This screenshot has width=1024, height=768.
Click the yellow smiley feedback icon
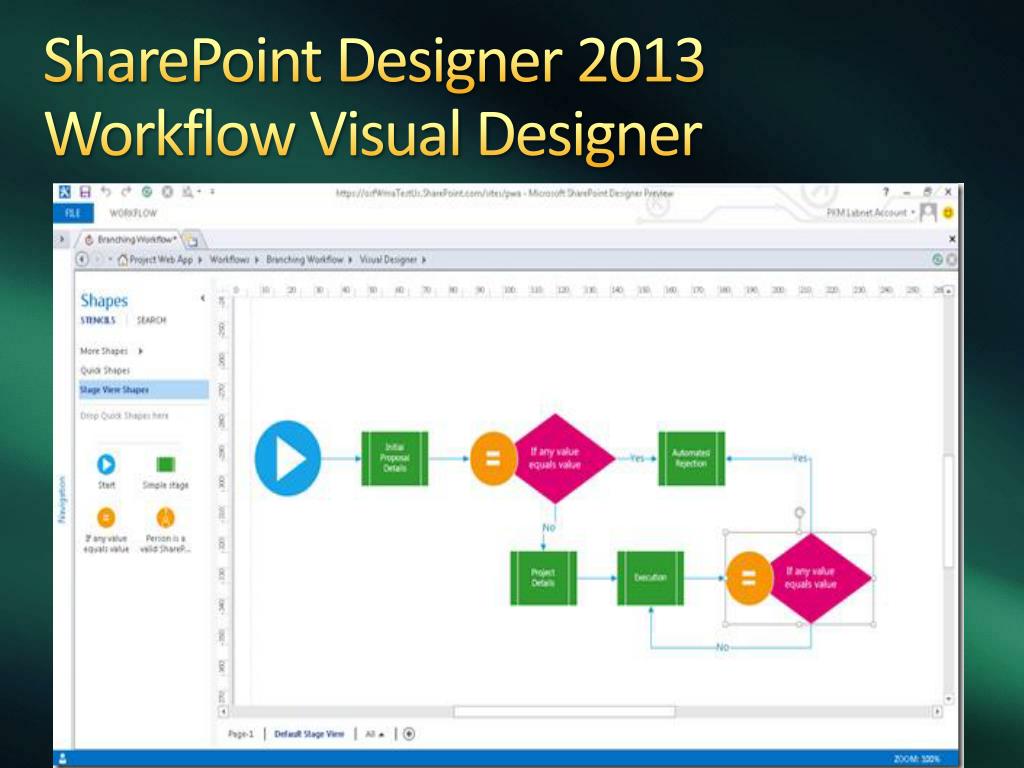[x=948, y=213]
